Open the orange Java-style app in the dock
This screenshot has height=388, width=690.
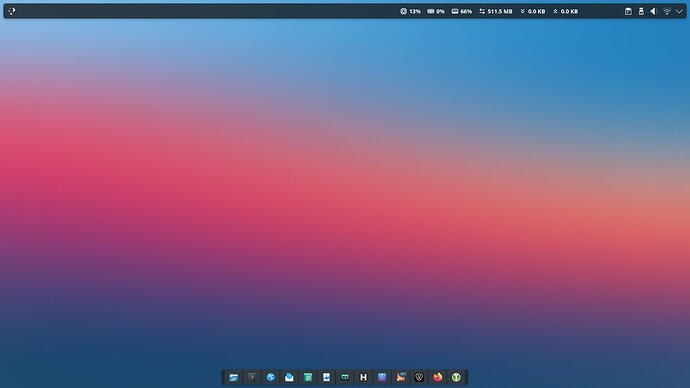click(x=400, y=377)
